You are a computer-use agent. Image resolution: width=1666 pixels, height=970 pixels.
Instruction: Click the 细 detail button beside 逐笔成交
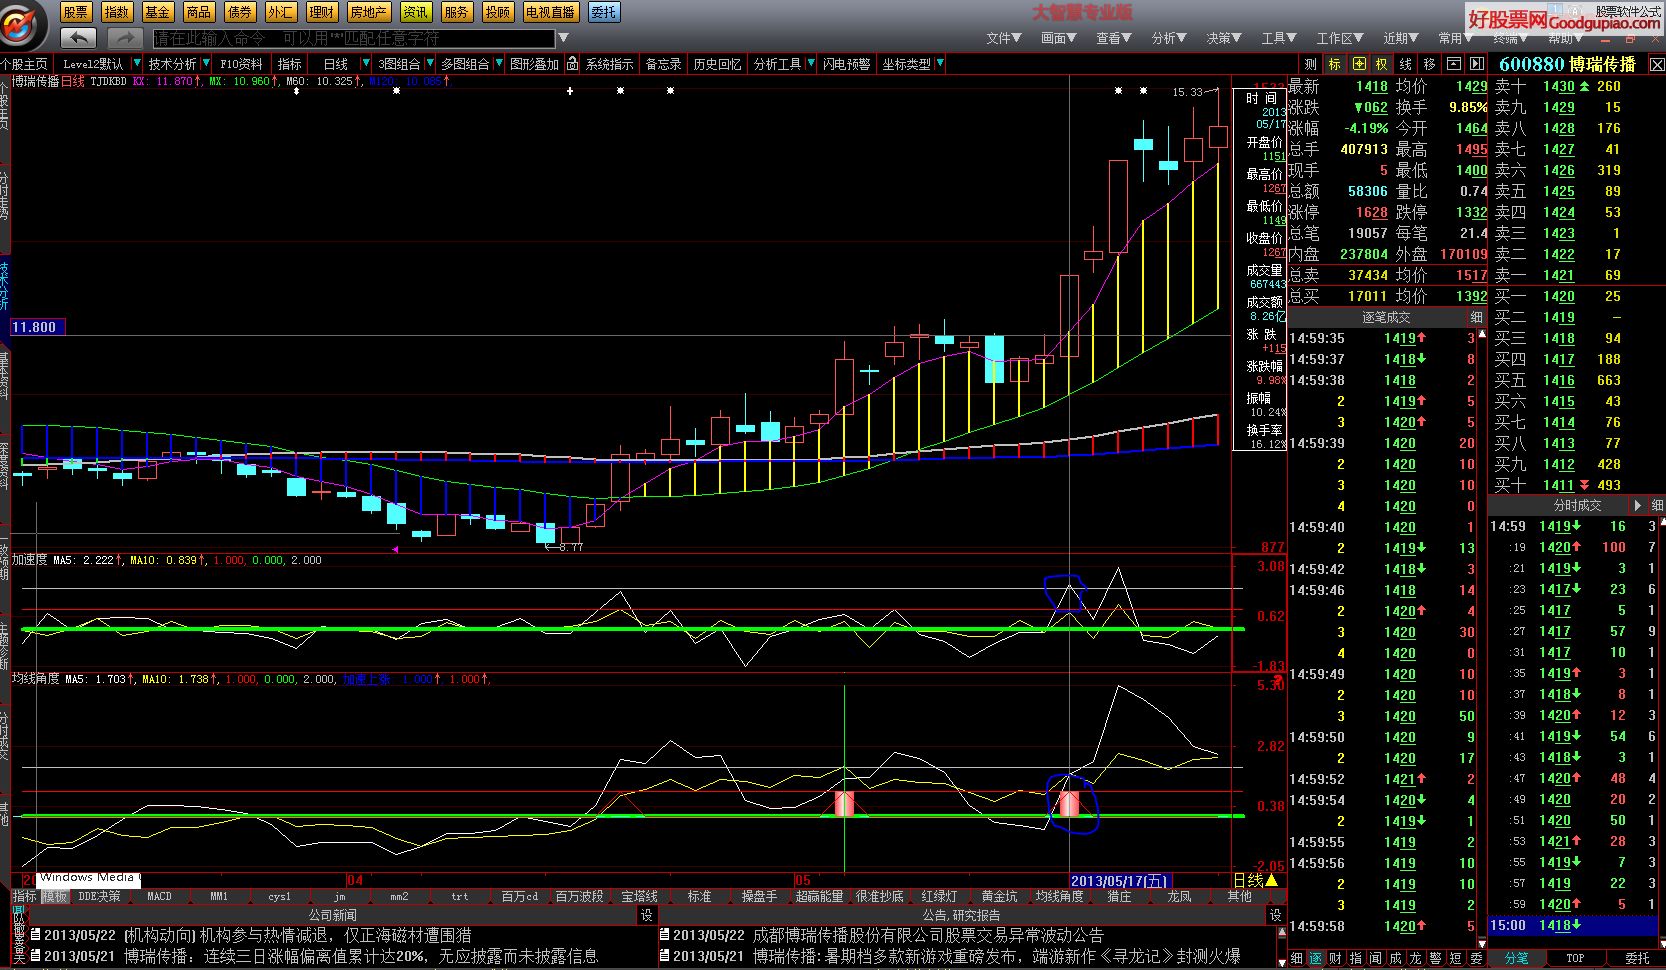coord(1476,317)
